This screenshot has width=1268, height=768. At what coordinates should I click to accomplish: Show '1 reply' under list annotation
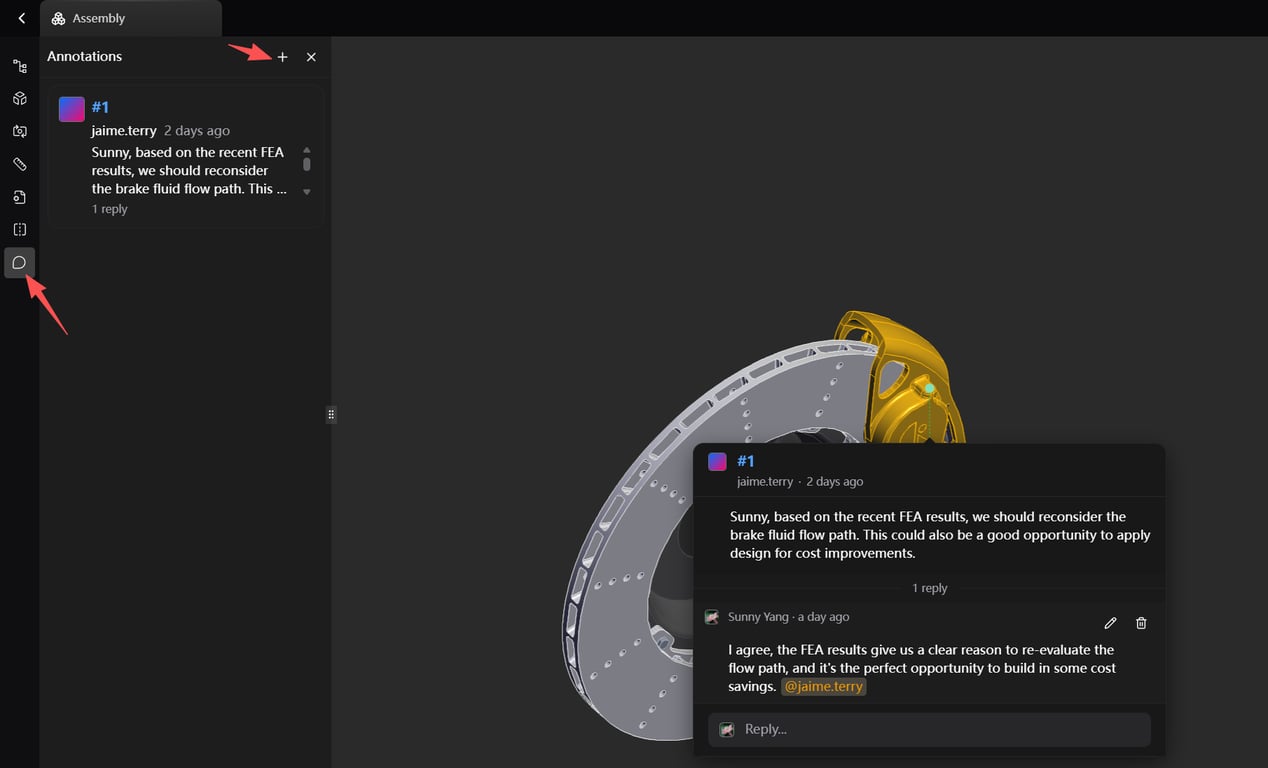pos(110,209)
